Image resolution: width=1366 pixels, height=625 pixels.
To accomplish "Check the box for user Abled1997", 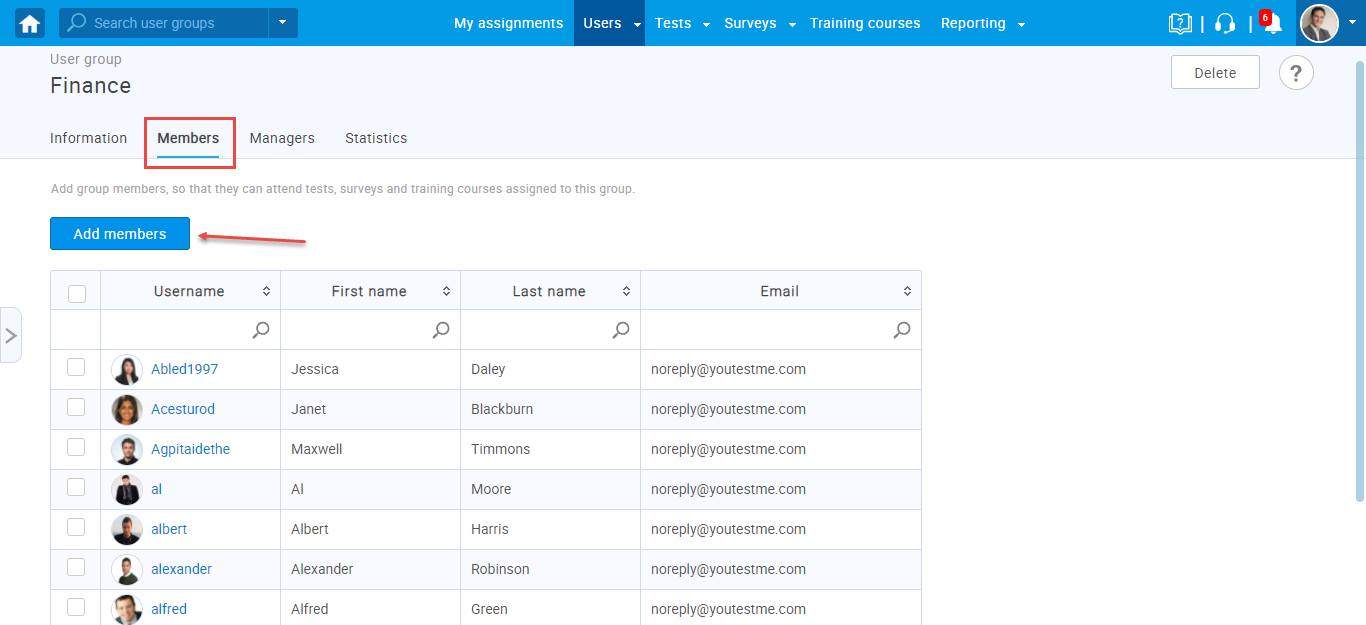I will tap(76, 368).
